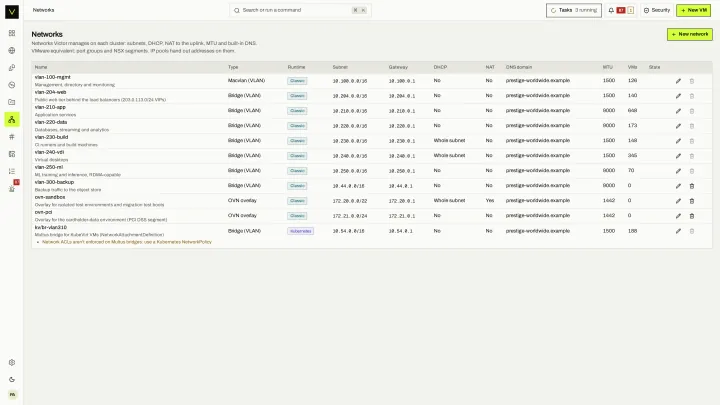The width and height of the screenshot is (720, 405).
Task: Click the Gateway column header
Action: pyautogui.click(x=398, y=67)
